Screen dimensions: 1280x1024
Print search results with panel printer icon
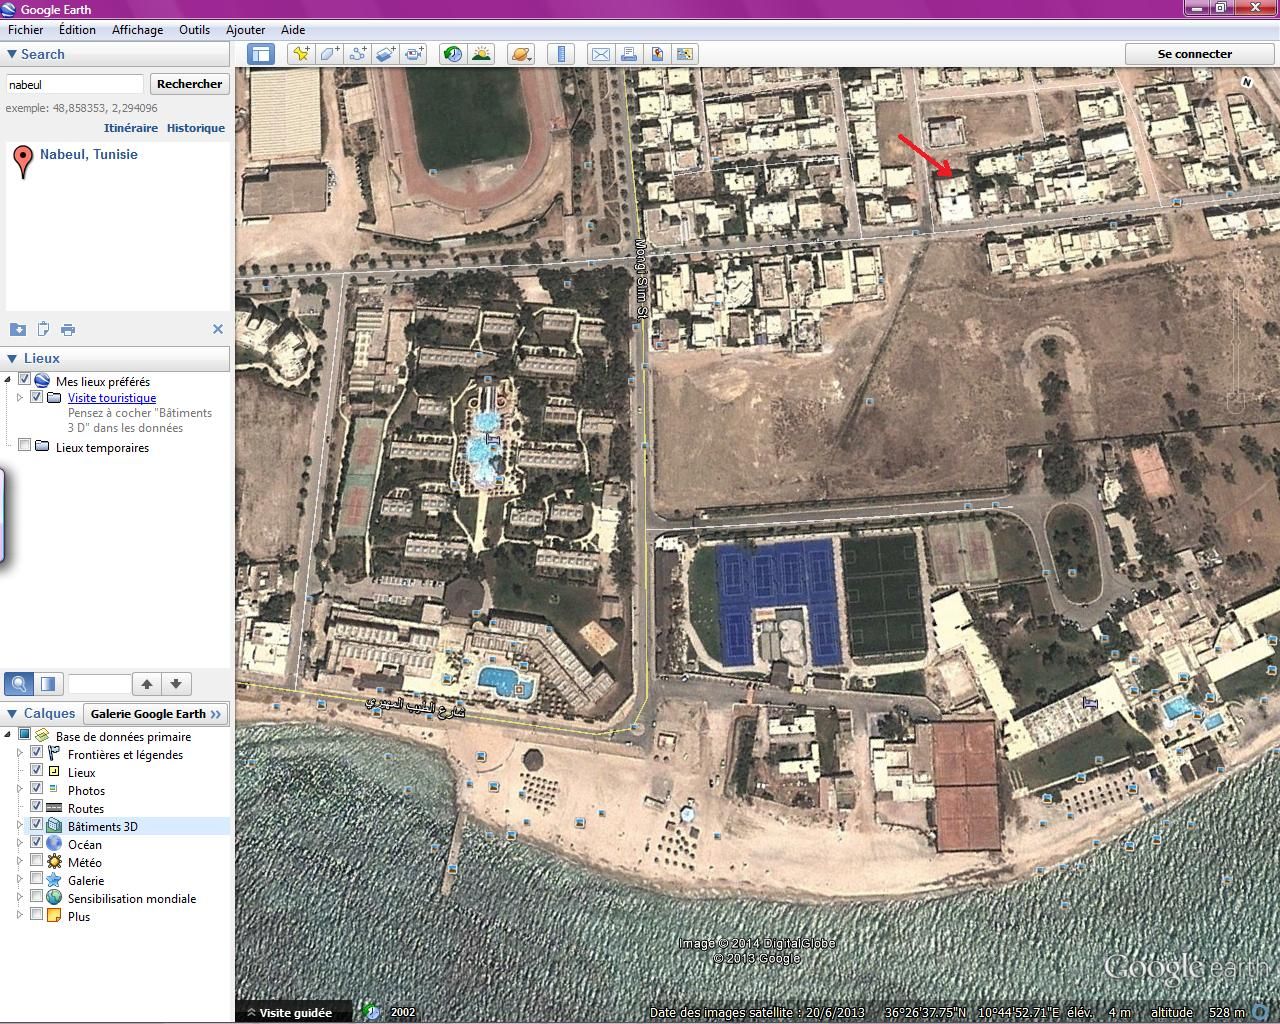click(68, 329)
